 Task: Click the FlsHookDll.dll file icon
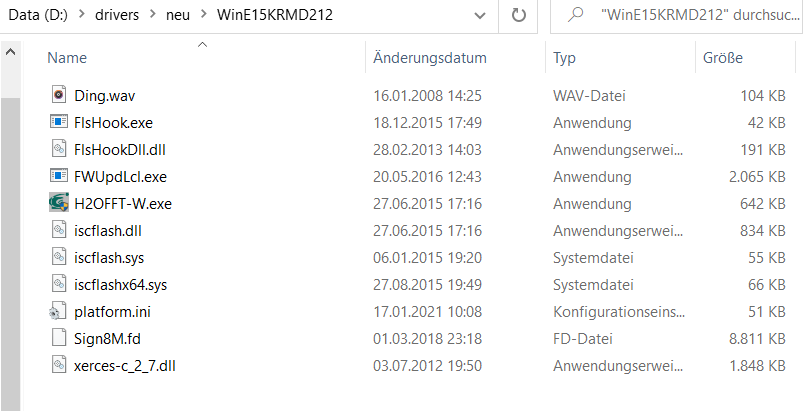coord(58,149)
